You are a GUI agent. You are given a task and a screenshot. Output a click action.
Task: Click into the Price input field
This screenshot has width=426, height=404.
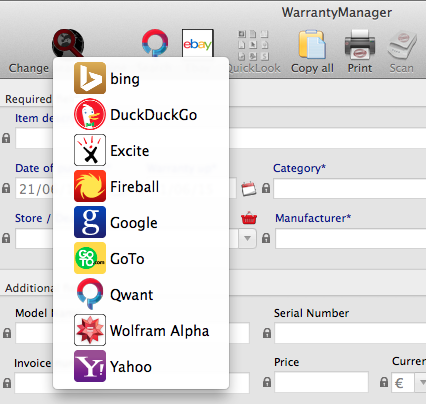tap(322, 382)
